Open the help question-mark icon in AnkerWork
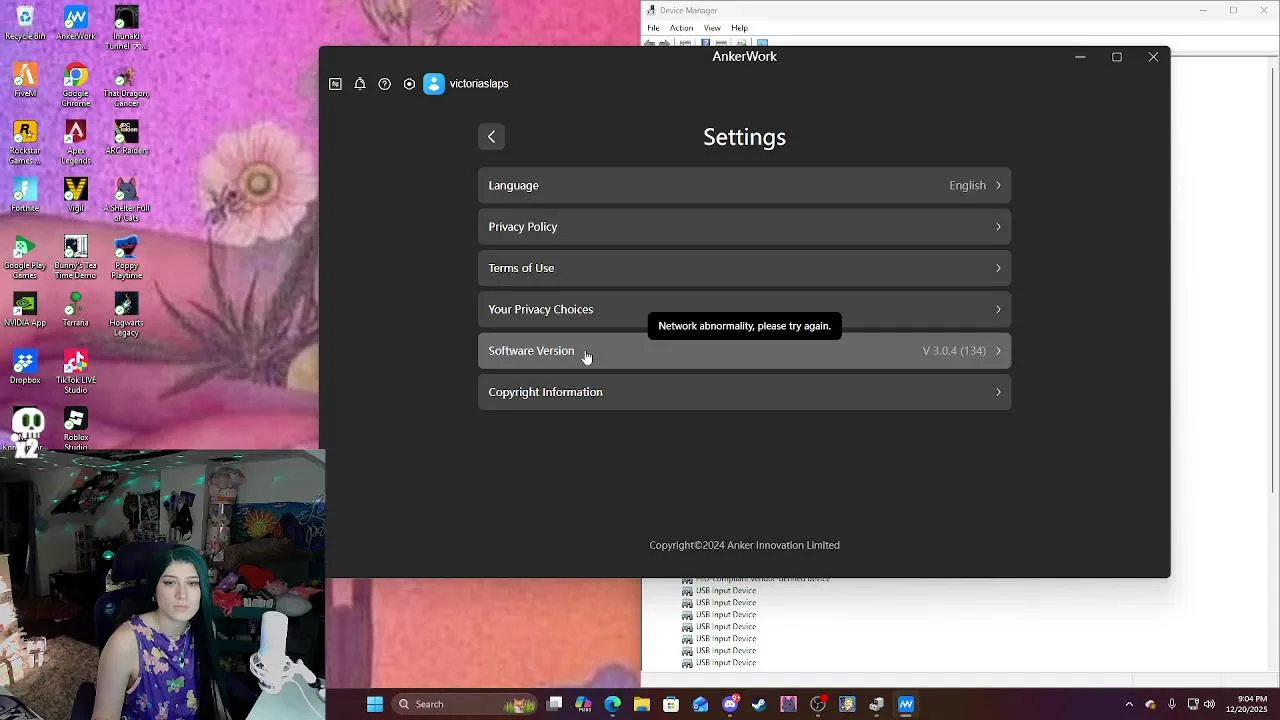Viewport: 1280px width, 720px height. click(x=385, y=84)
